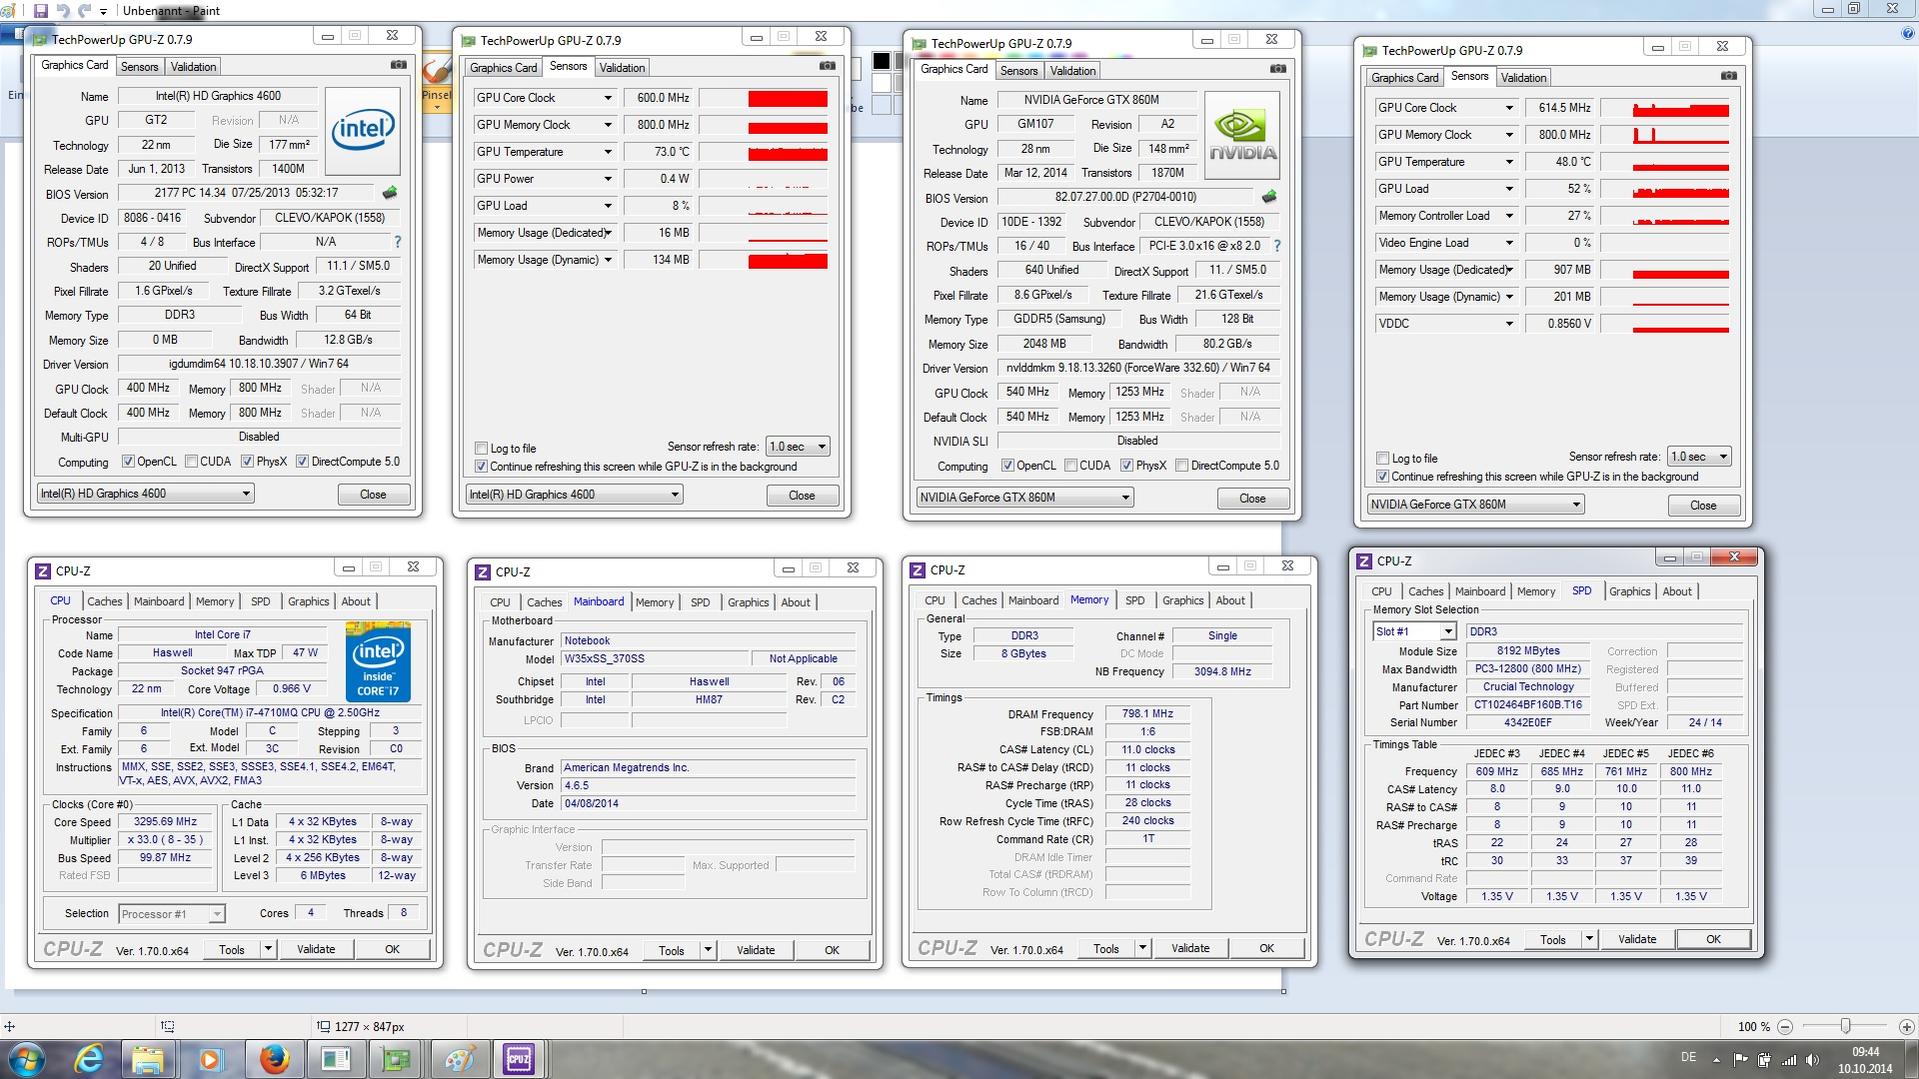Open VDDC sensor dropdown in GTX 860M Sensors

(x=1509, y=324)
